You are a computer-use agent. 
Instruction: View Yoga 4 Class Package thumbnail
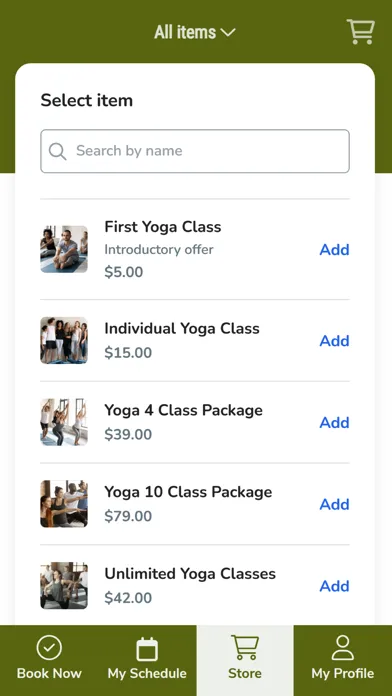point(64,422)
